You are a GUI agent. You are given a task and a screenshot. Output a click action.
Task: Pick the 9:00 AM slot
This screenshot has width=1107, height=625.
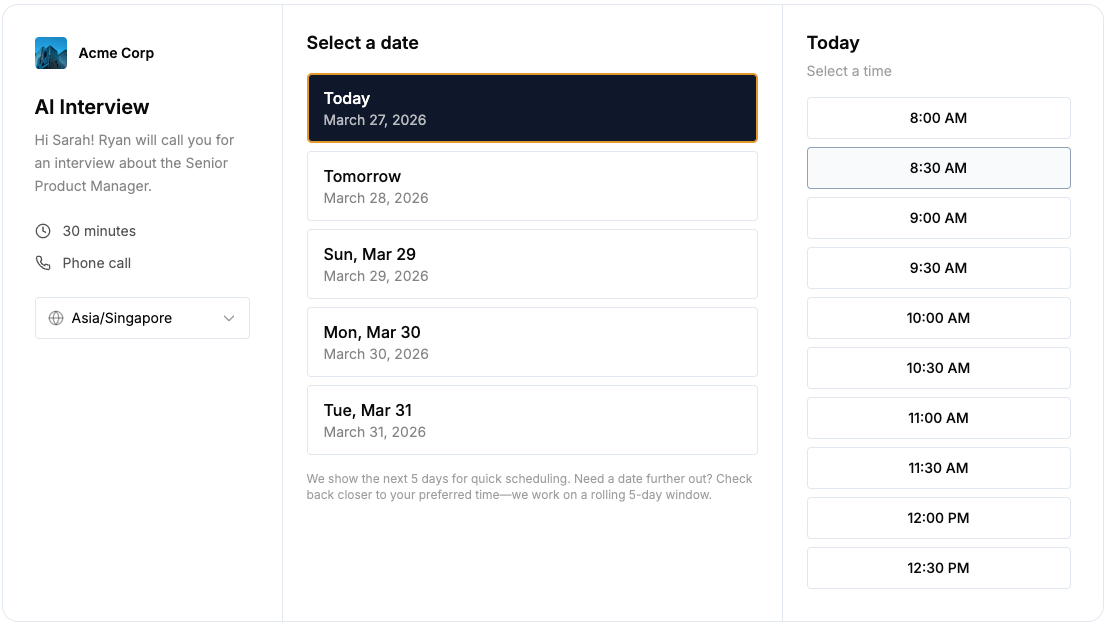coord(938,218)
